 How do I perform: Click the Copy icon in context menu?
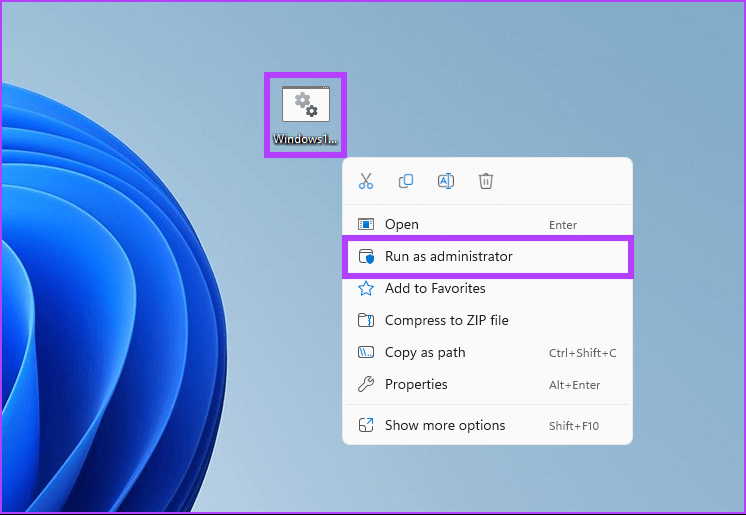click(x=406, y=181)
